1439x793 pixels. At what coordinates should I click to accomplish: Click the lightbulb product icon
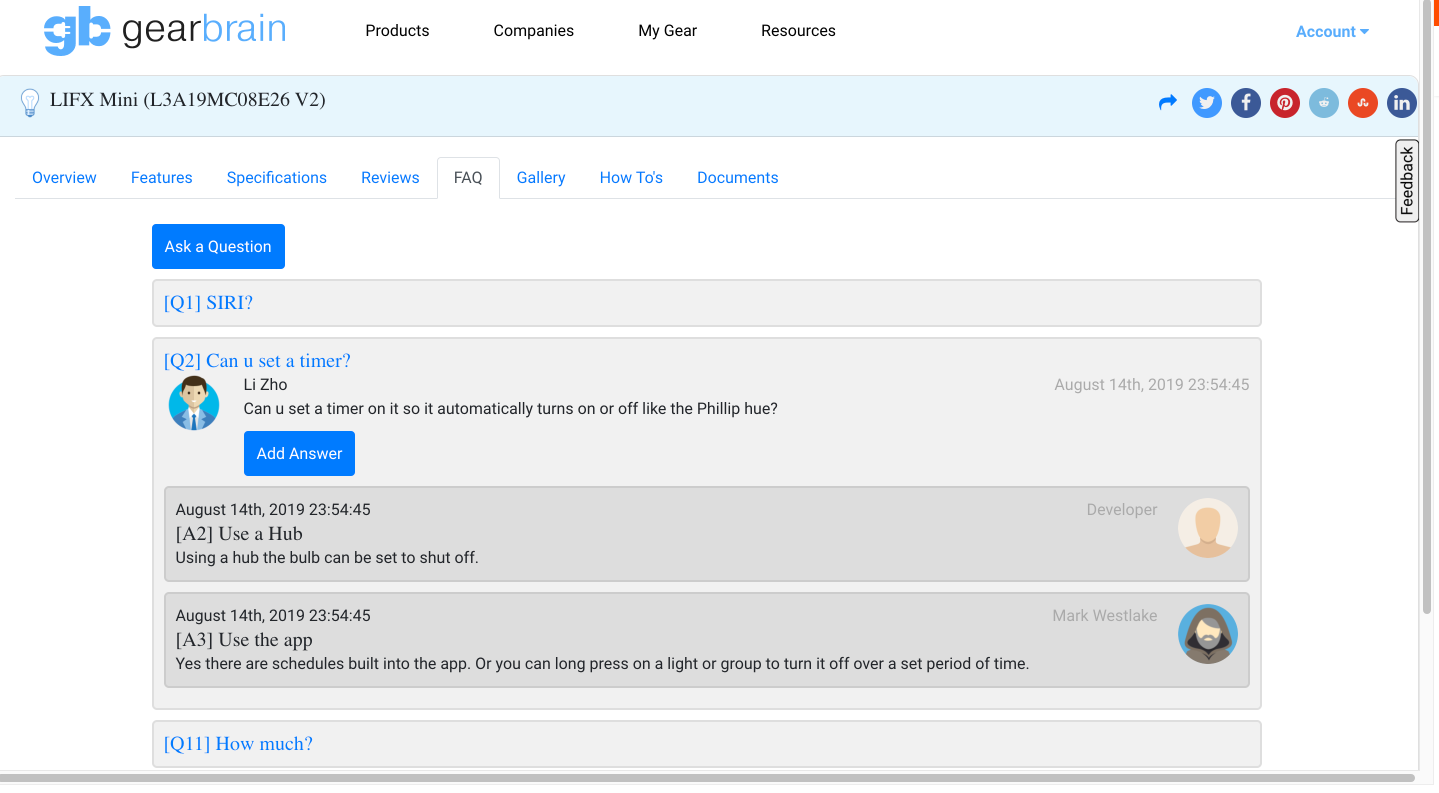pyautogui.click(x=30, y=102)
